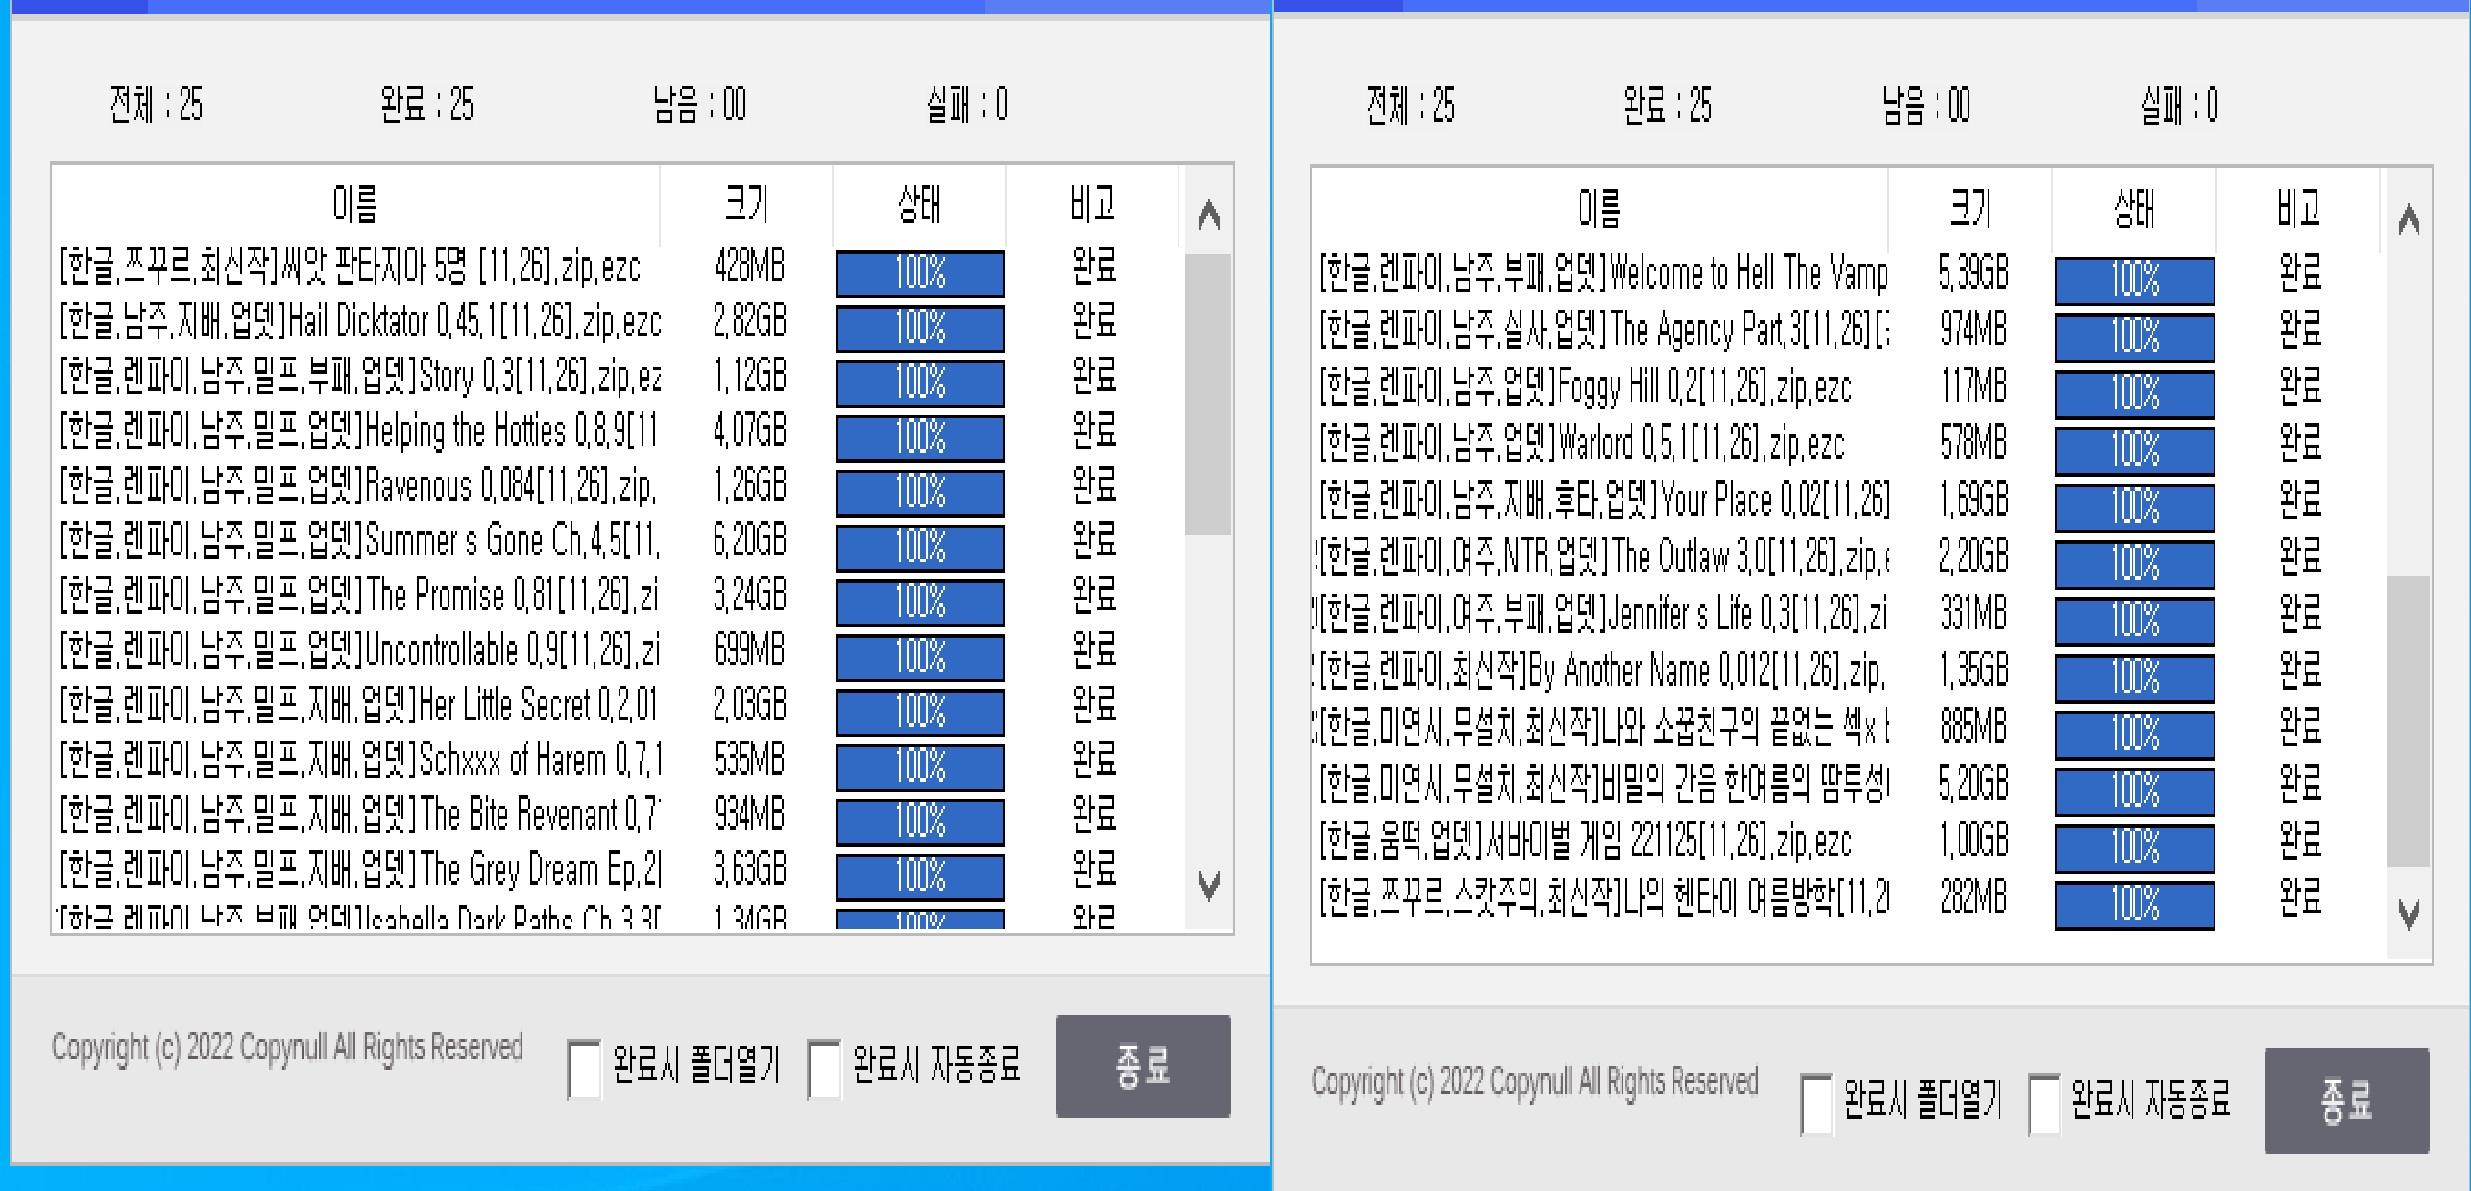Check '완료시 폴더열기' in the right window
Screen dimensions: 2471x1191
1817,1103
